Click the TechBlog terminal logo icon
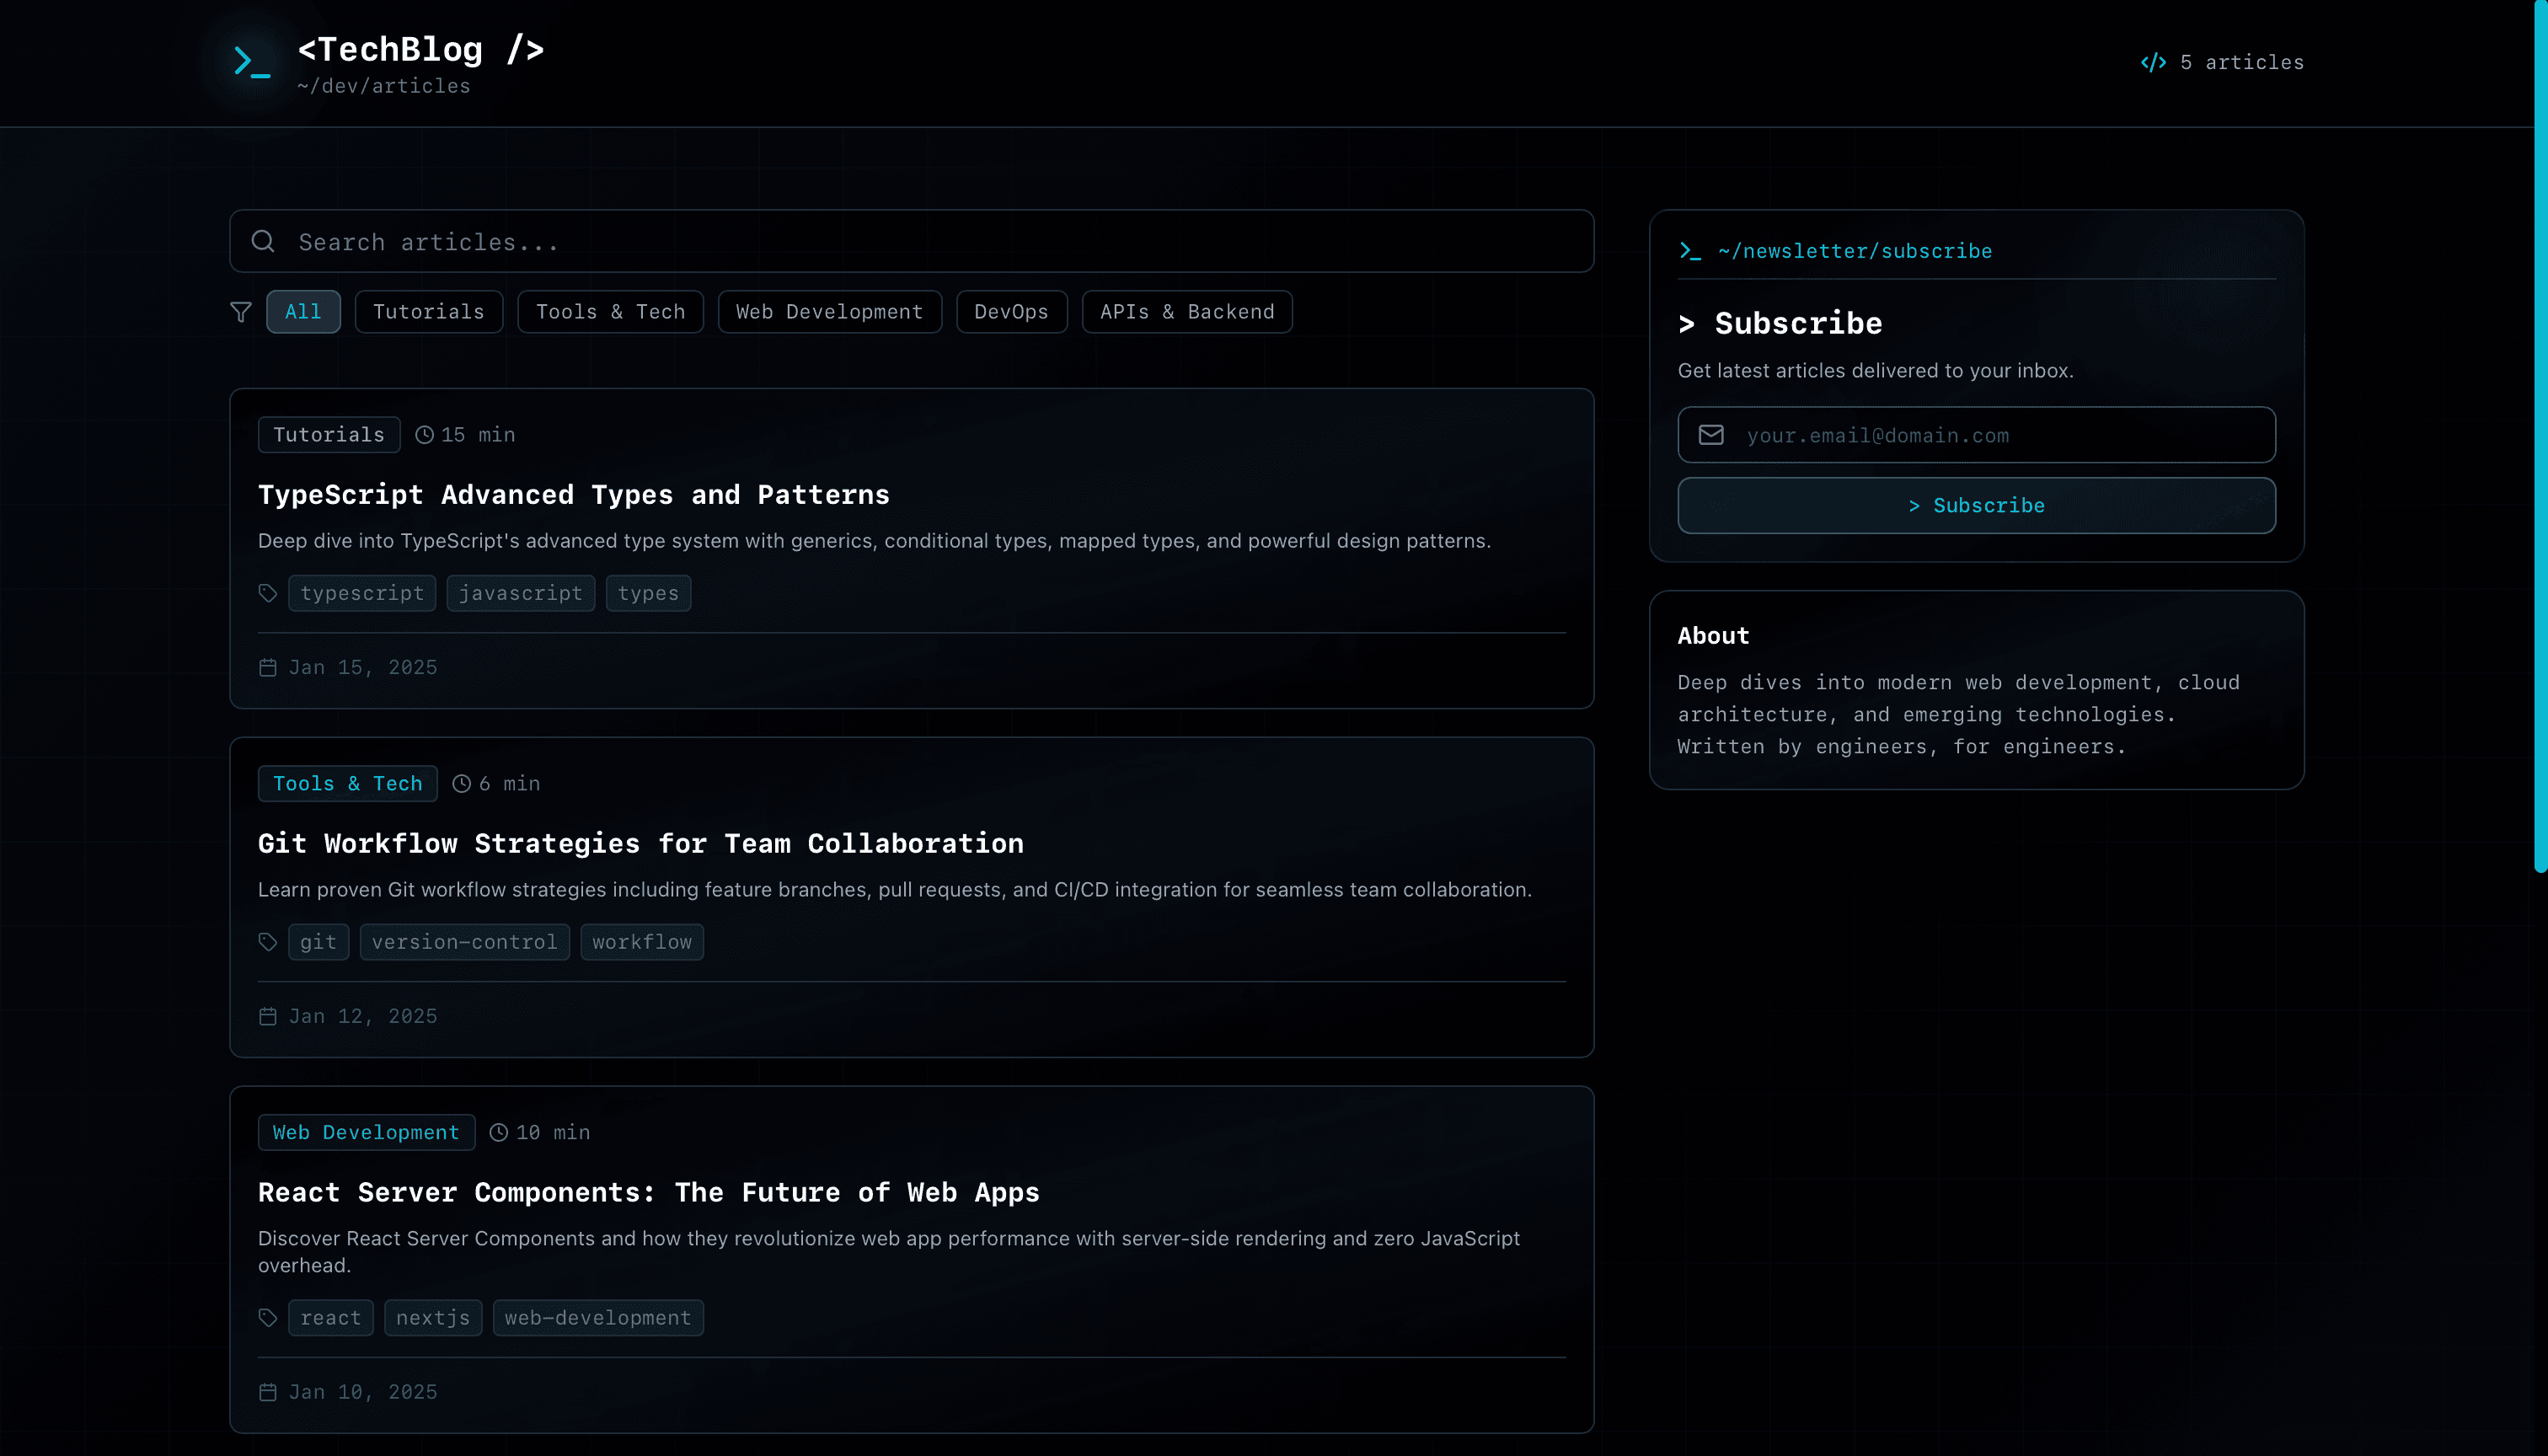Viewport: 2548px width, 1456px height. click(252, 62)
